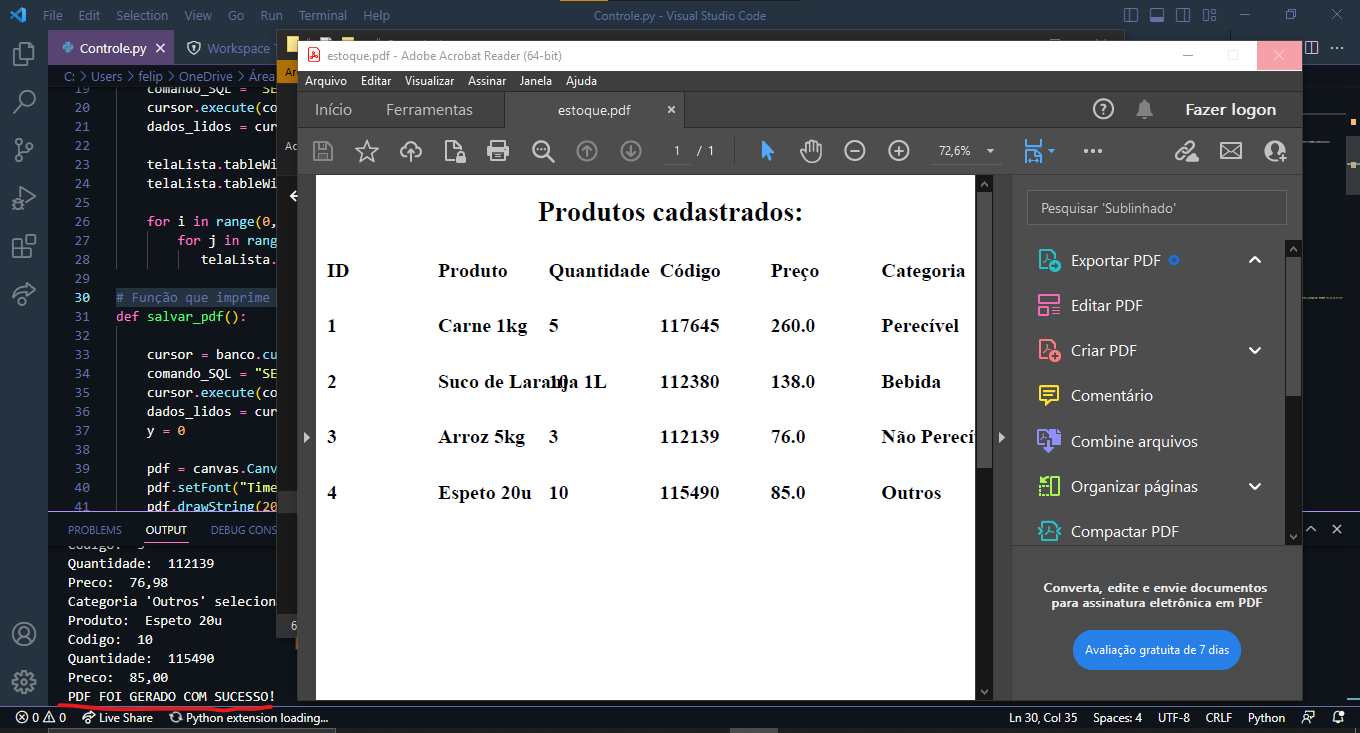Start the Avaliação gratuita de 7 dias
The height and width of the screenshot is (733, 1360).
pos(1156,649)
